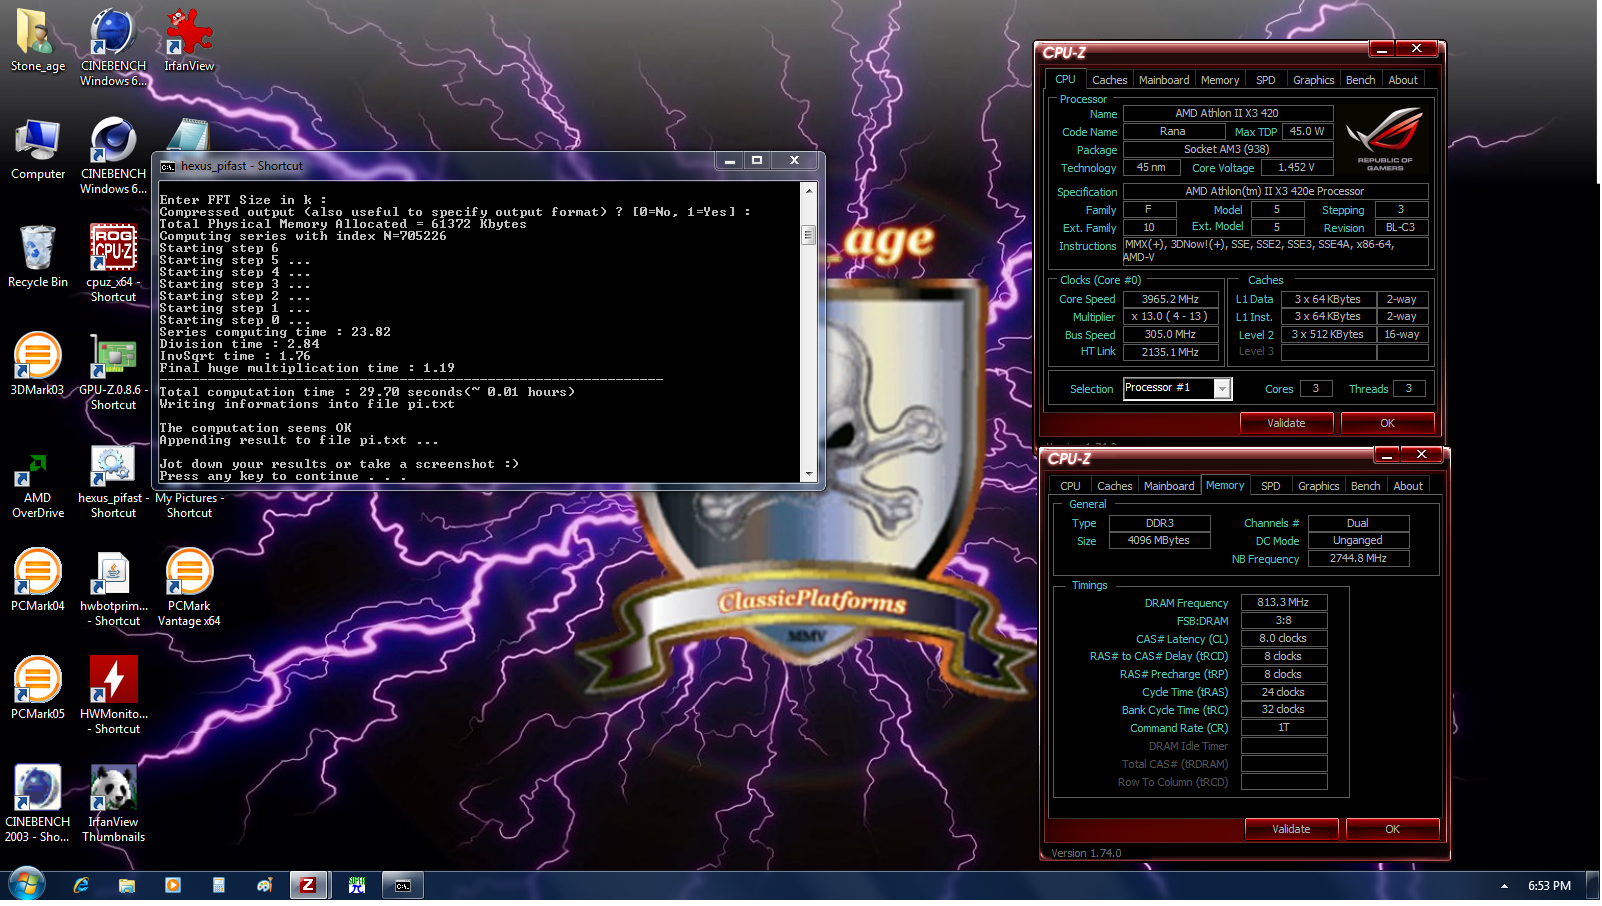Viewport: 1602px width, 906px height.
Task: Open IrfanView Thumbnails icon
Action: (x=113, y=803)
